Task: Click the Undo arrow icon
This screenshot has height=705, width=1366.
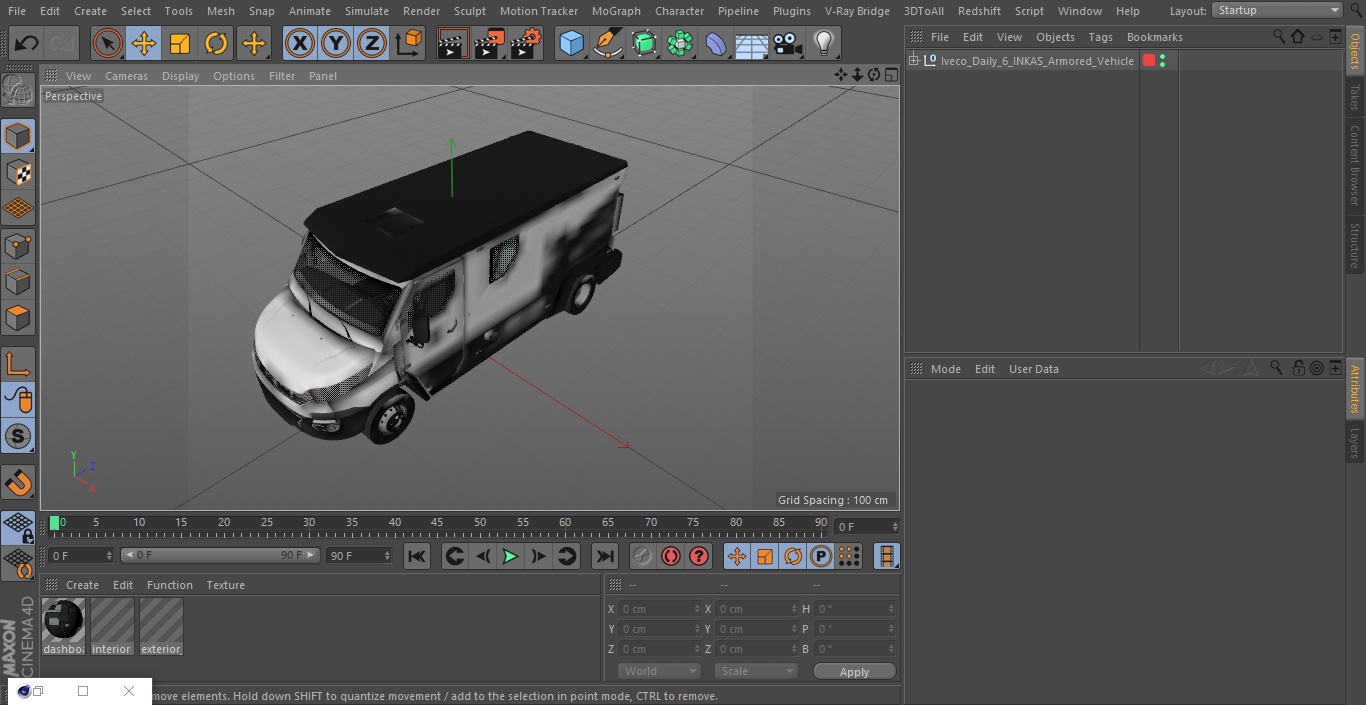Action: [x=27, y=43]
